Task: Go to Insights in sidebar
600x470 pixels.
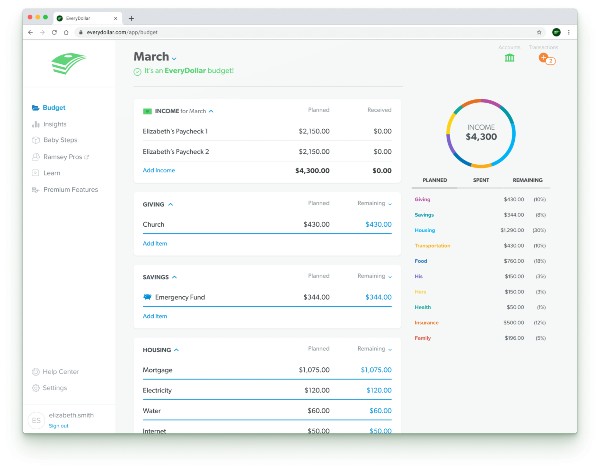Action: 55,124
